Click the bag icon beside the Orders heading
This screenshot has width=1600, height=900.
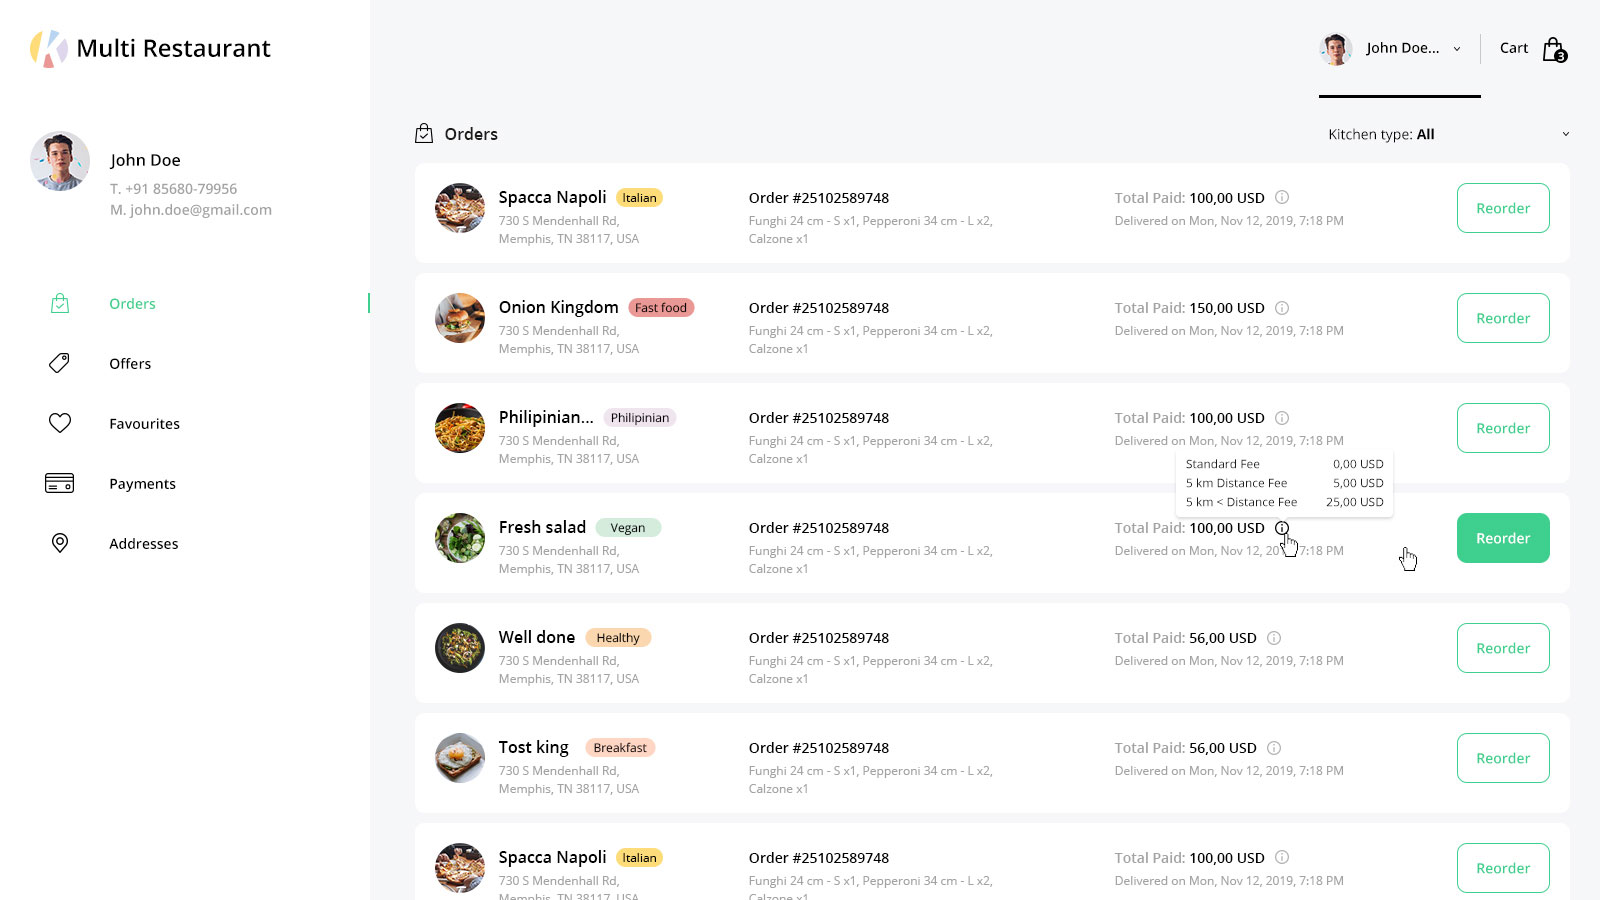coord(424,133)
